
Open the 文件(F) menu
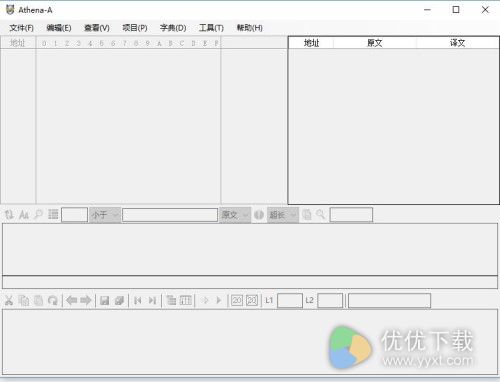tap(22, 28)
